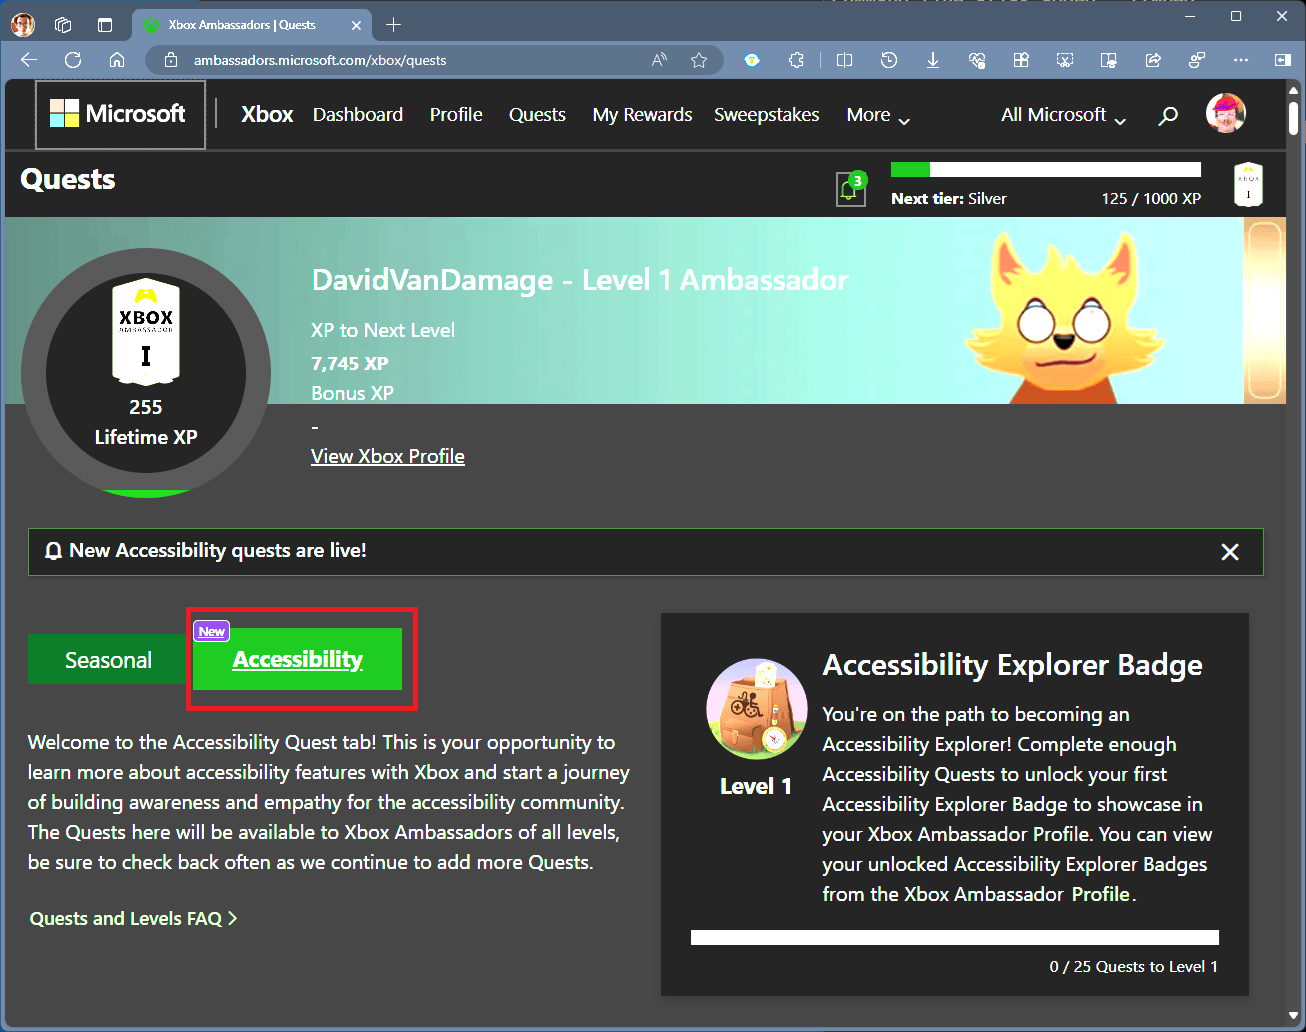The width and height of the screenshot is (1306, 1032).
Task: Go back to the previous page
Action: 28,60
